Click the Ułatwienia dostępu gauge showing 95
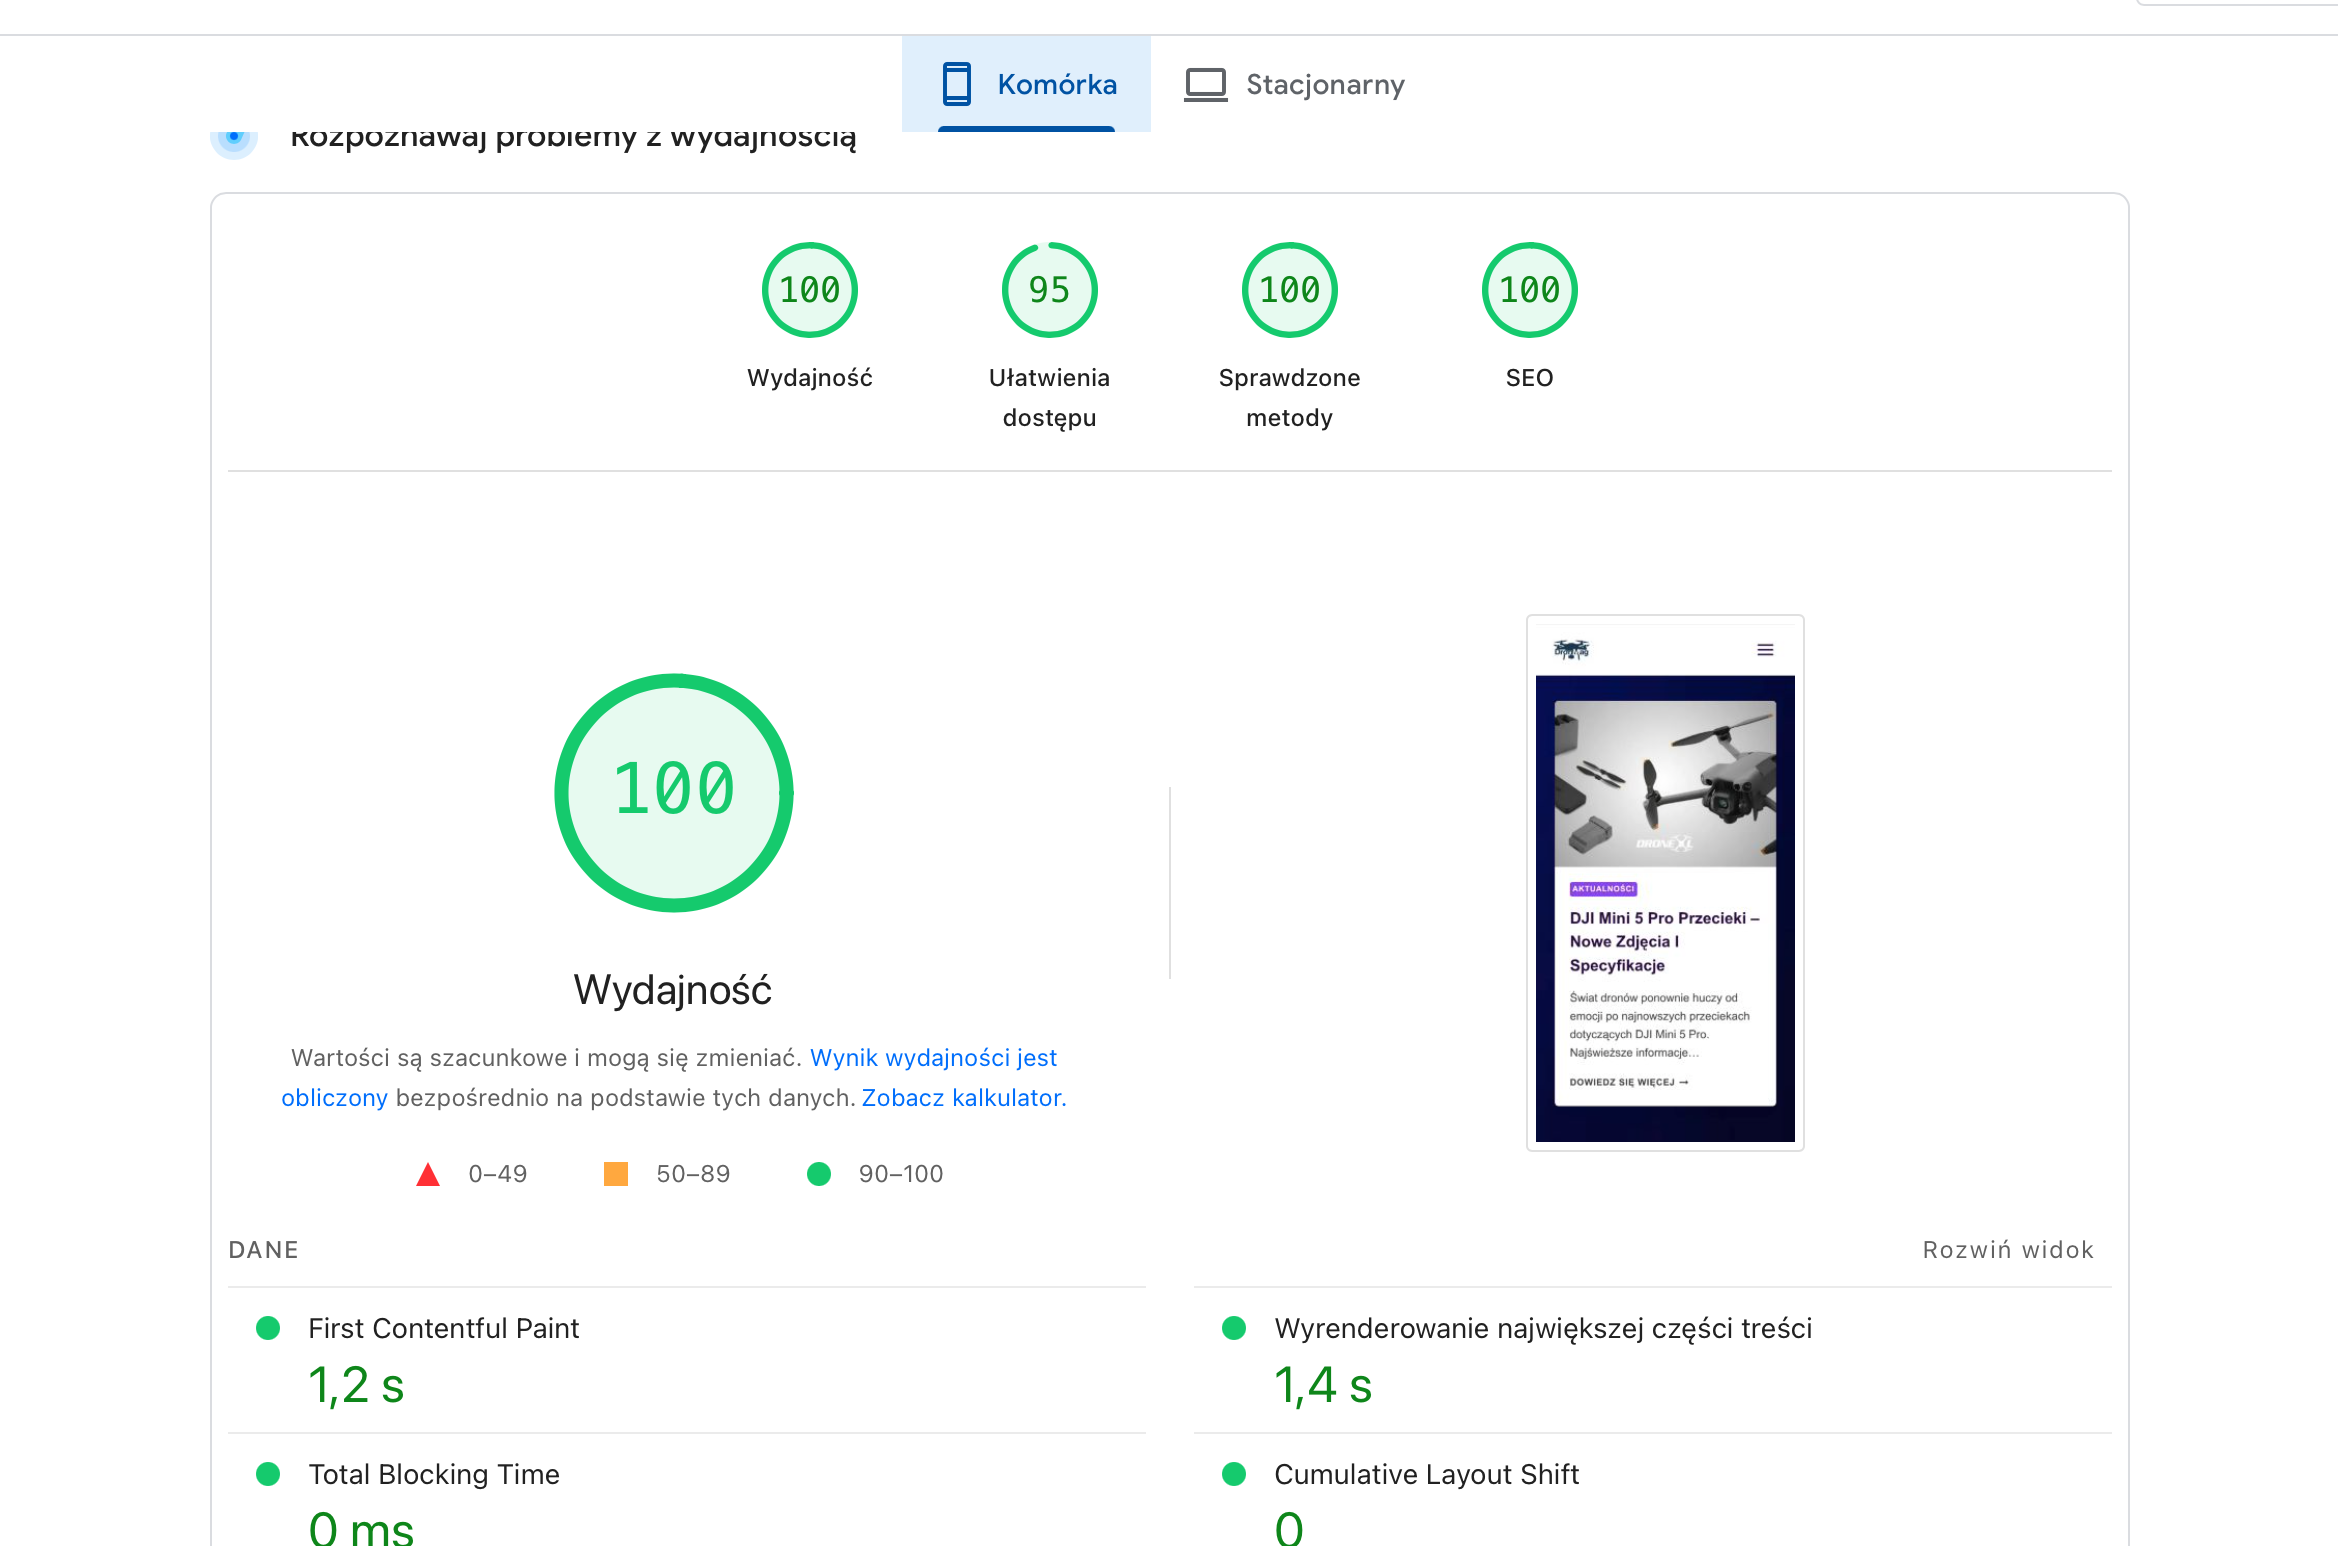Screen dimensions: 2338x1546 (x=1049, y=290)
